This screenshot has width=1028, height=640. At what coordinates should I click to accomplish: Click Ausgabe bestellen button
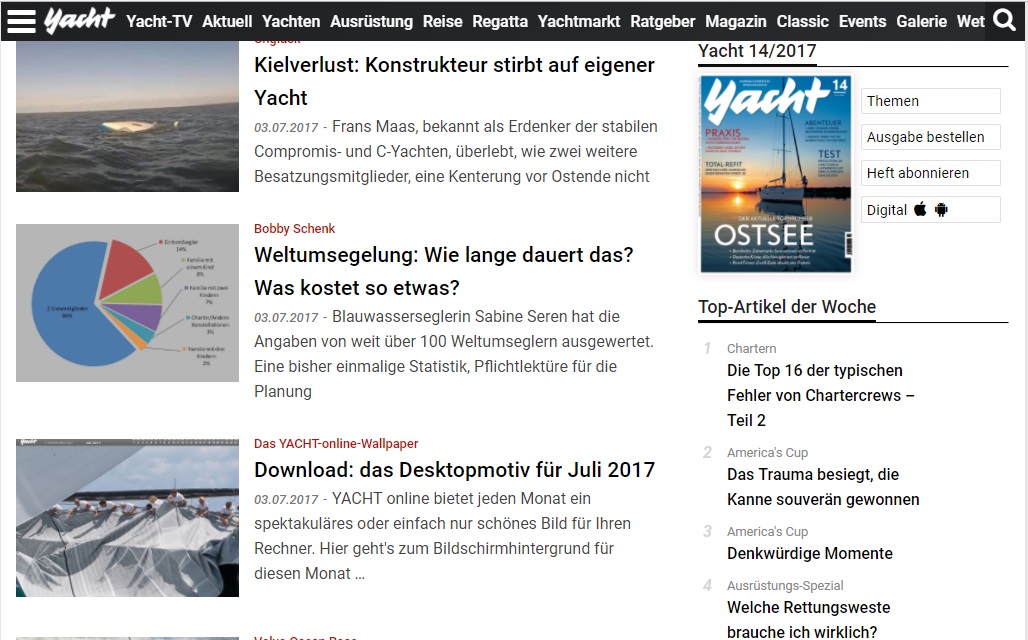(x=931, y=137)
